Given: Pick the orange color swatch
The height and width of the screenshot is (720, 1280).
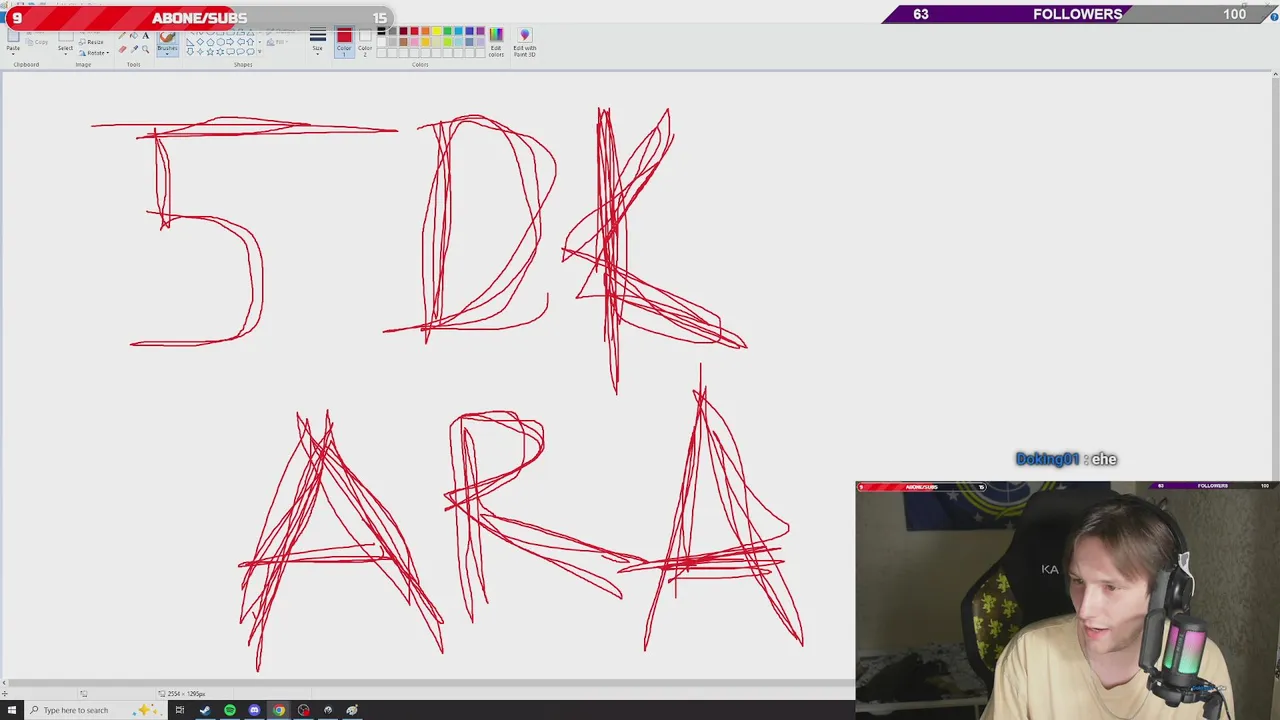Looking at the screenshot, I should pos(425,31).
